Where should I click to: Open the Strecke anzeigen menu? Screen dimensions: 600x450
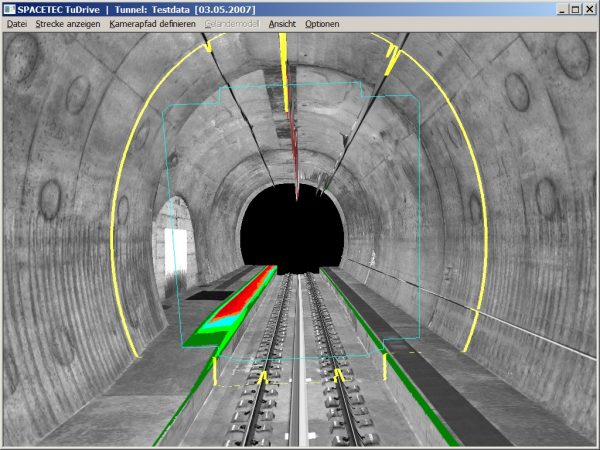tap(67, 23)
